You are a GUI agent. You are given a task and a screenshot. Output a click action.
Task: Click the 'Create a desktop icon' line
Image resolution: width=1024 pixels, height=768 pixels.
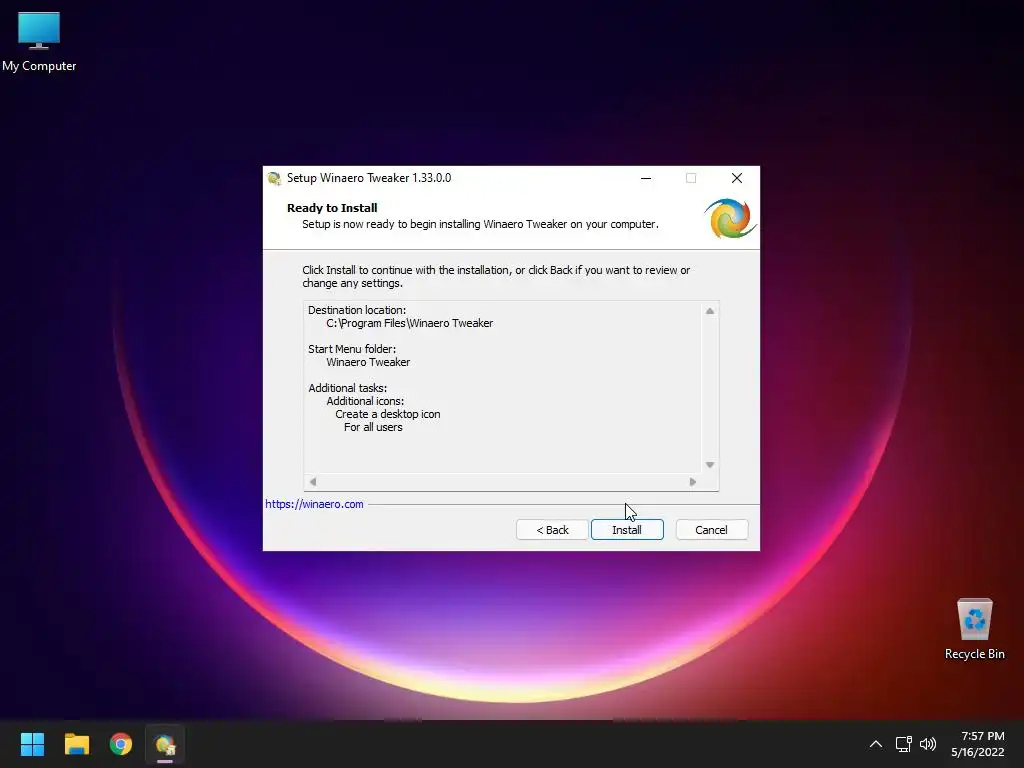pyautogui.click(x=388, y=414)
